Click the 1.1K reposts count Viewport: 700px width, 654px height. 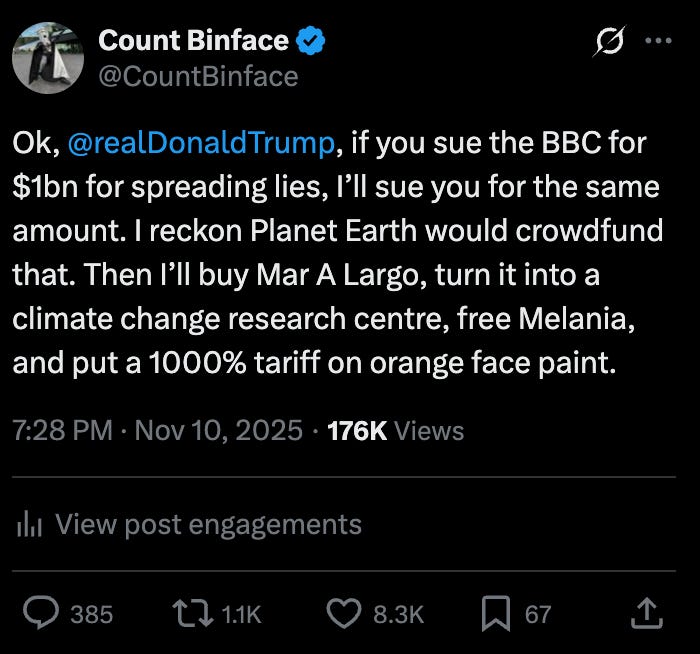pos(241,614)
